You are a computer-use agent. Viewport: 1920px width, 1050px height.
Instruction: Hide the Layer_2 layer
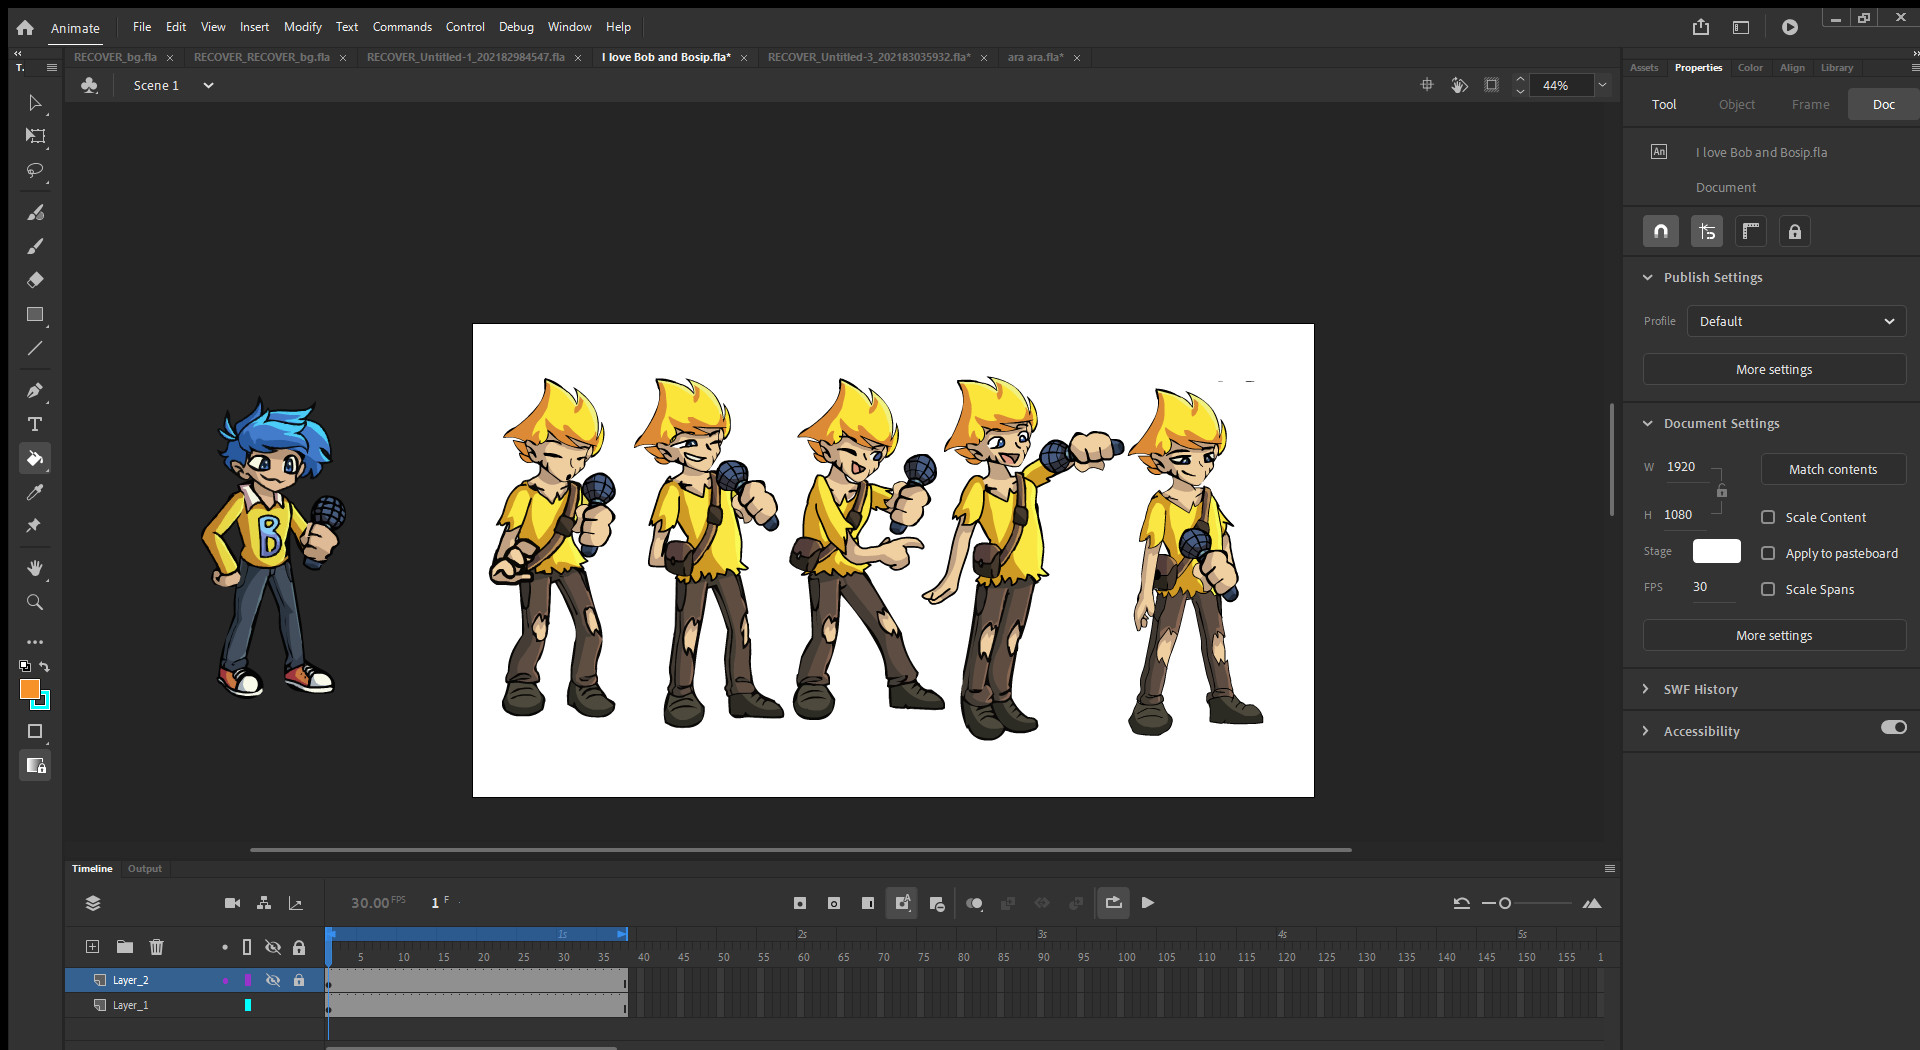coord(273,980)
